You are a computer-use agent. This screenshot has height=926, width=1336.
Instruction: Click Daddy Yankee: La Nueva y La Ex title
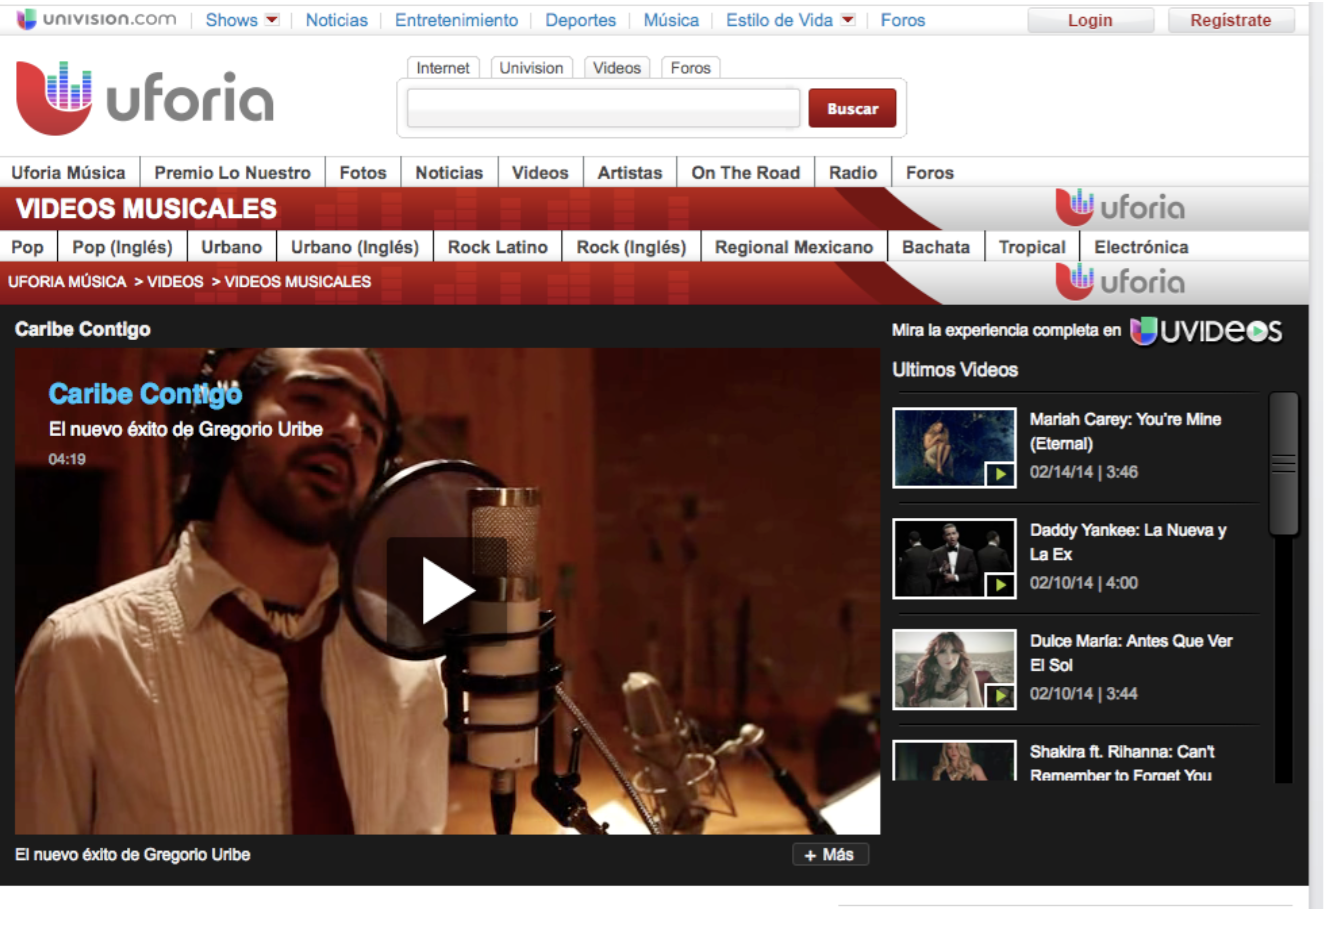point(1128,542)
